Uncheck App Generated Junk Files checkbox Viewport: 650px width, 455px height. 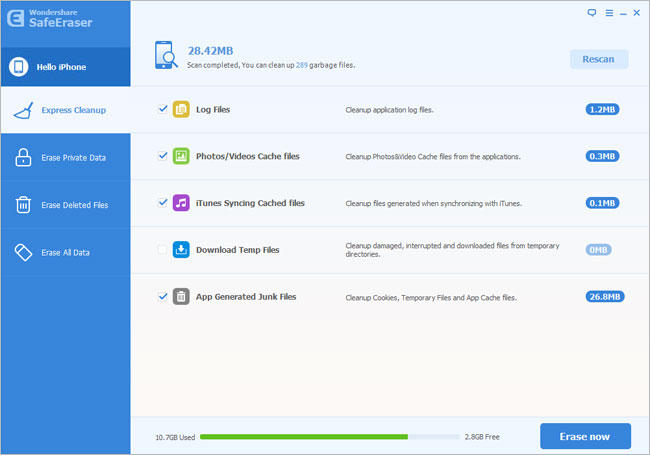pos(162,296)
